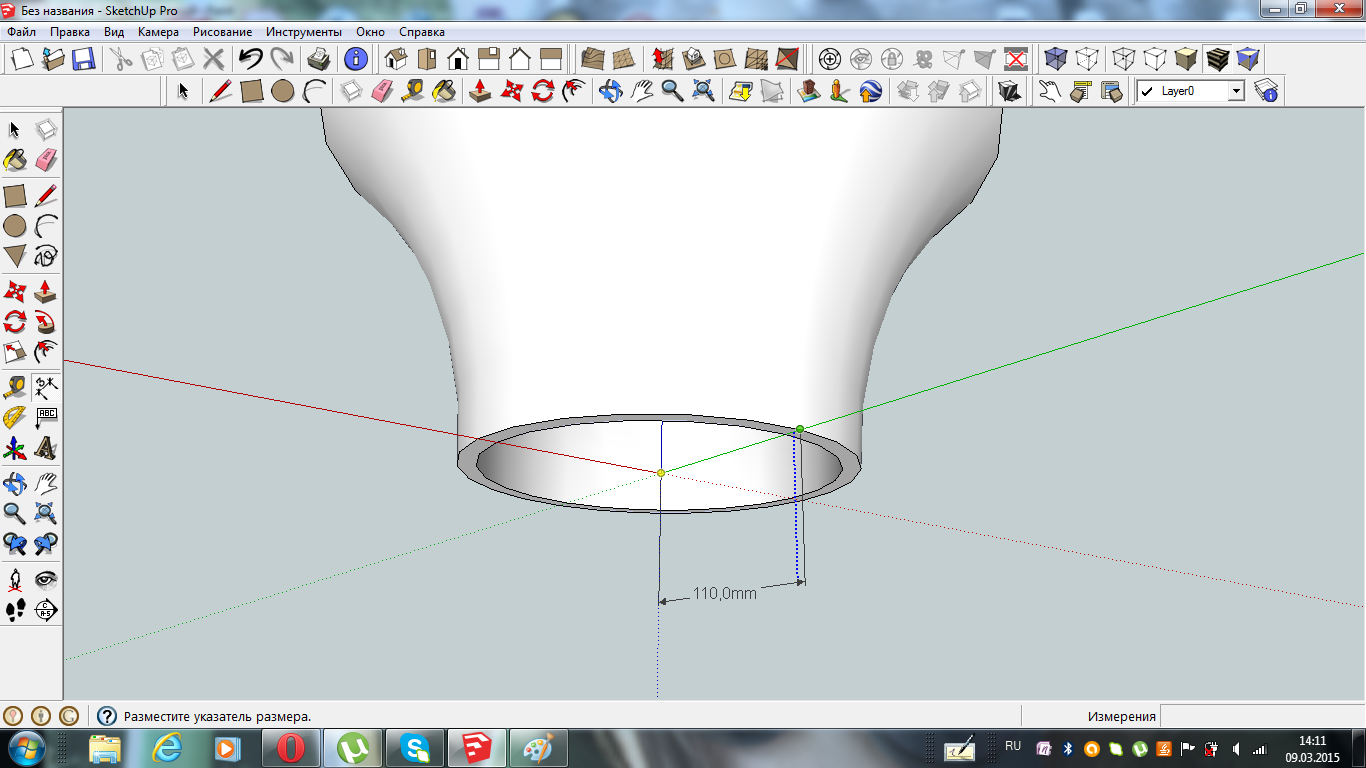Click the Paint Bucket in top toolbar

pyautogui.click(x=444, y=91)
